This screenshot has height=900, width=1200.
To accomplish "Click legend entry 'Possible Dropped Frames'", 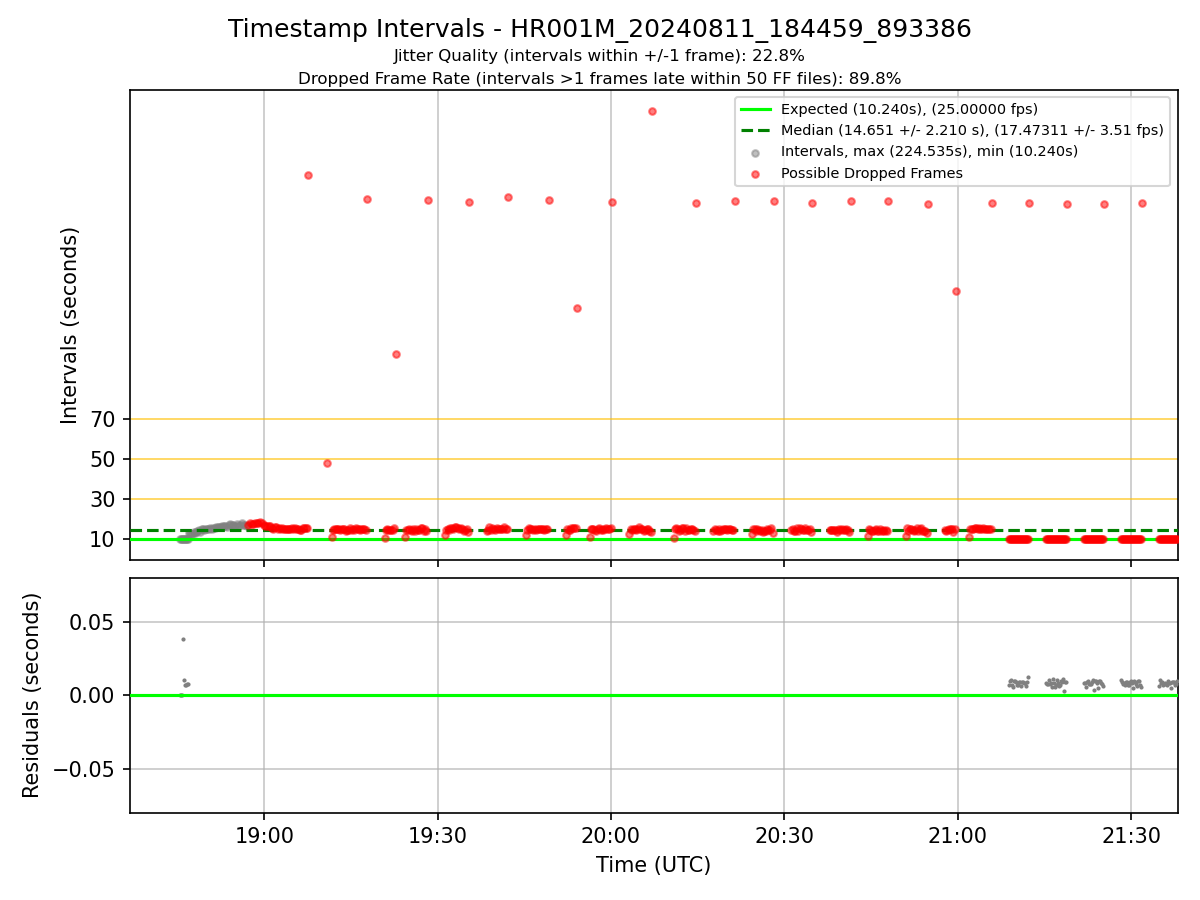I will point(871,173).
